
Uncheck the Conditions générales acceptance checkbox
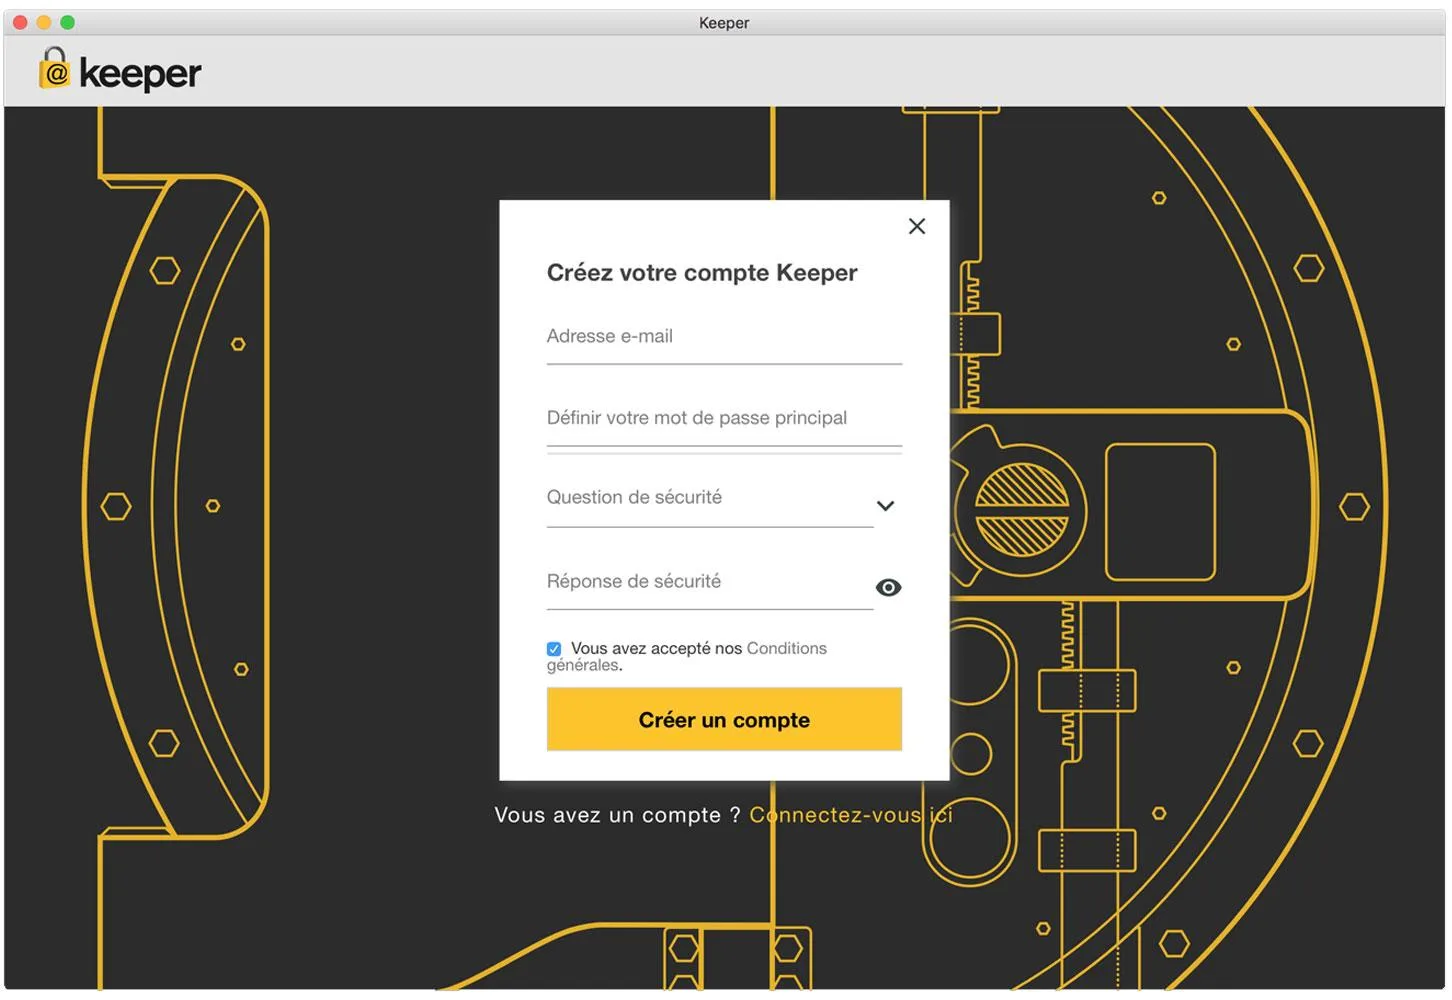coord(554,649)
